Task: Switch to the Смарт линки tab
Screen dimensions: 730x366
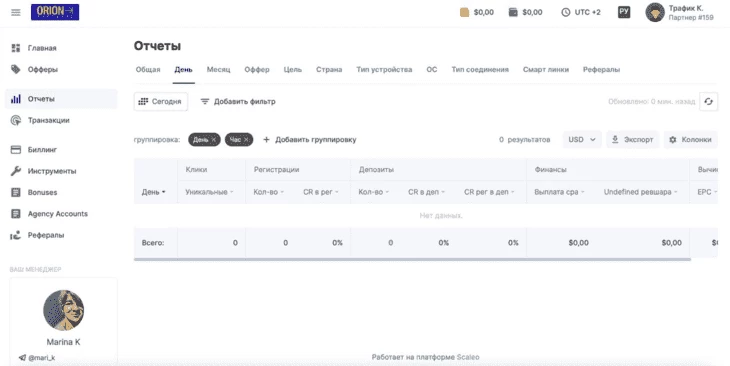Action: click(x=546, y=69)
